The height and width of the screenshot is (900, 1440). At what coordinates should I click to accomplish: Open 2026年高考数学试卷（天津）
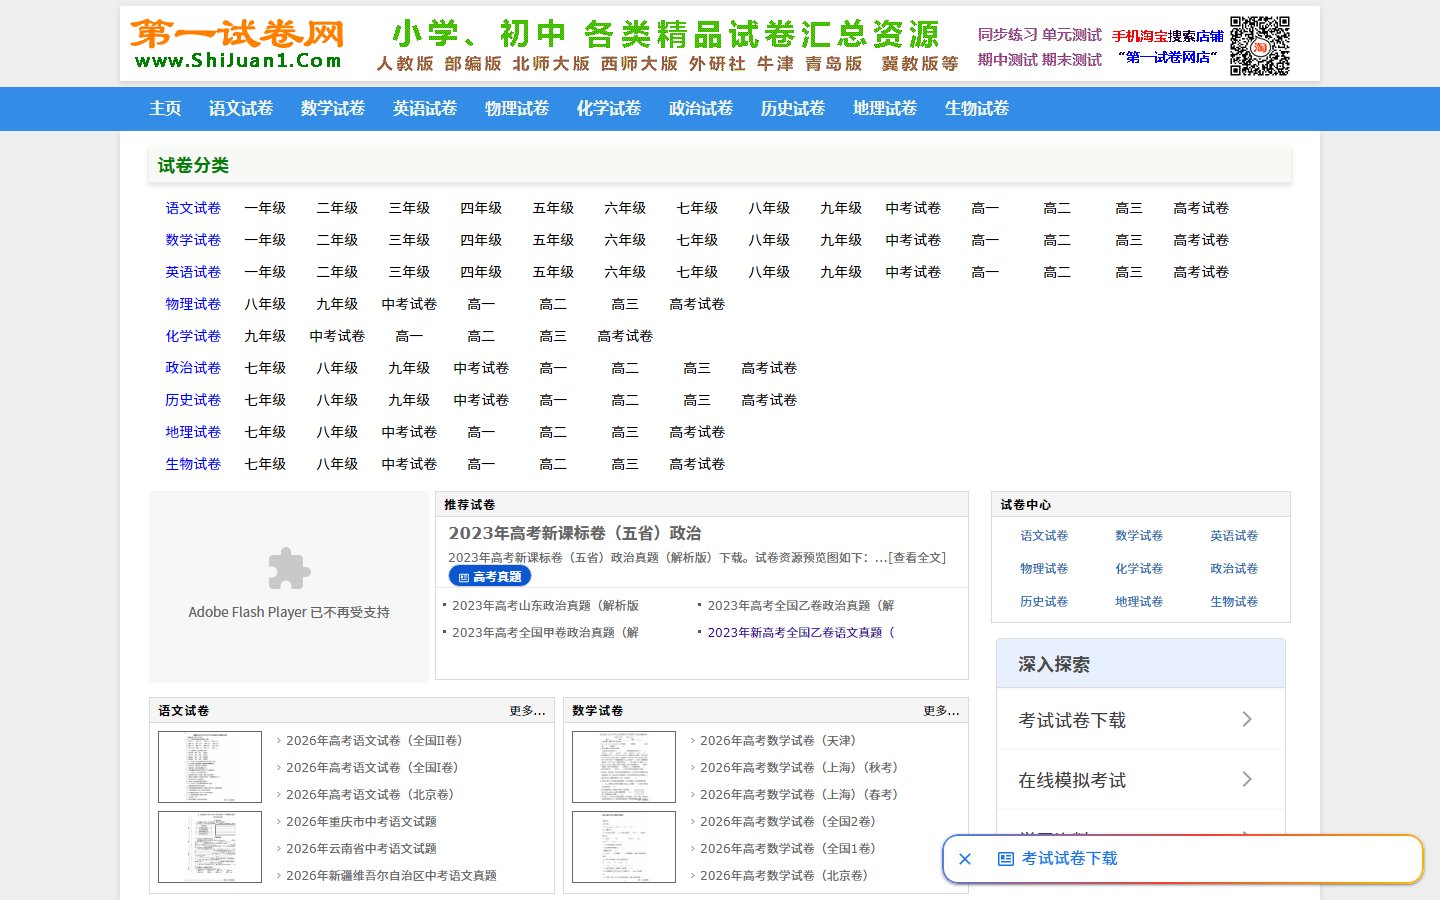pos(778,741)
